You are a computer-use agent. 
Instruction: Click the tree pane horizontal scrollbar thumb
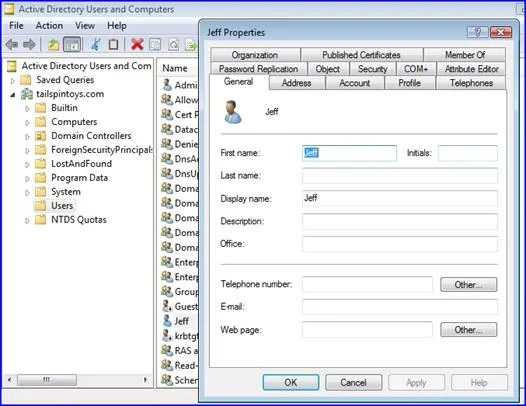47,380
